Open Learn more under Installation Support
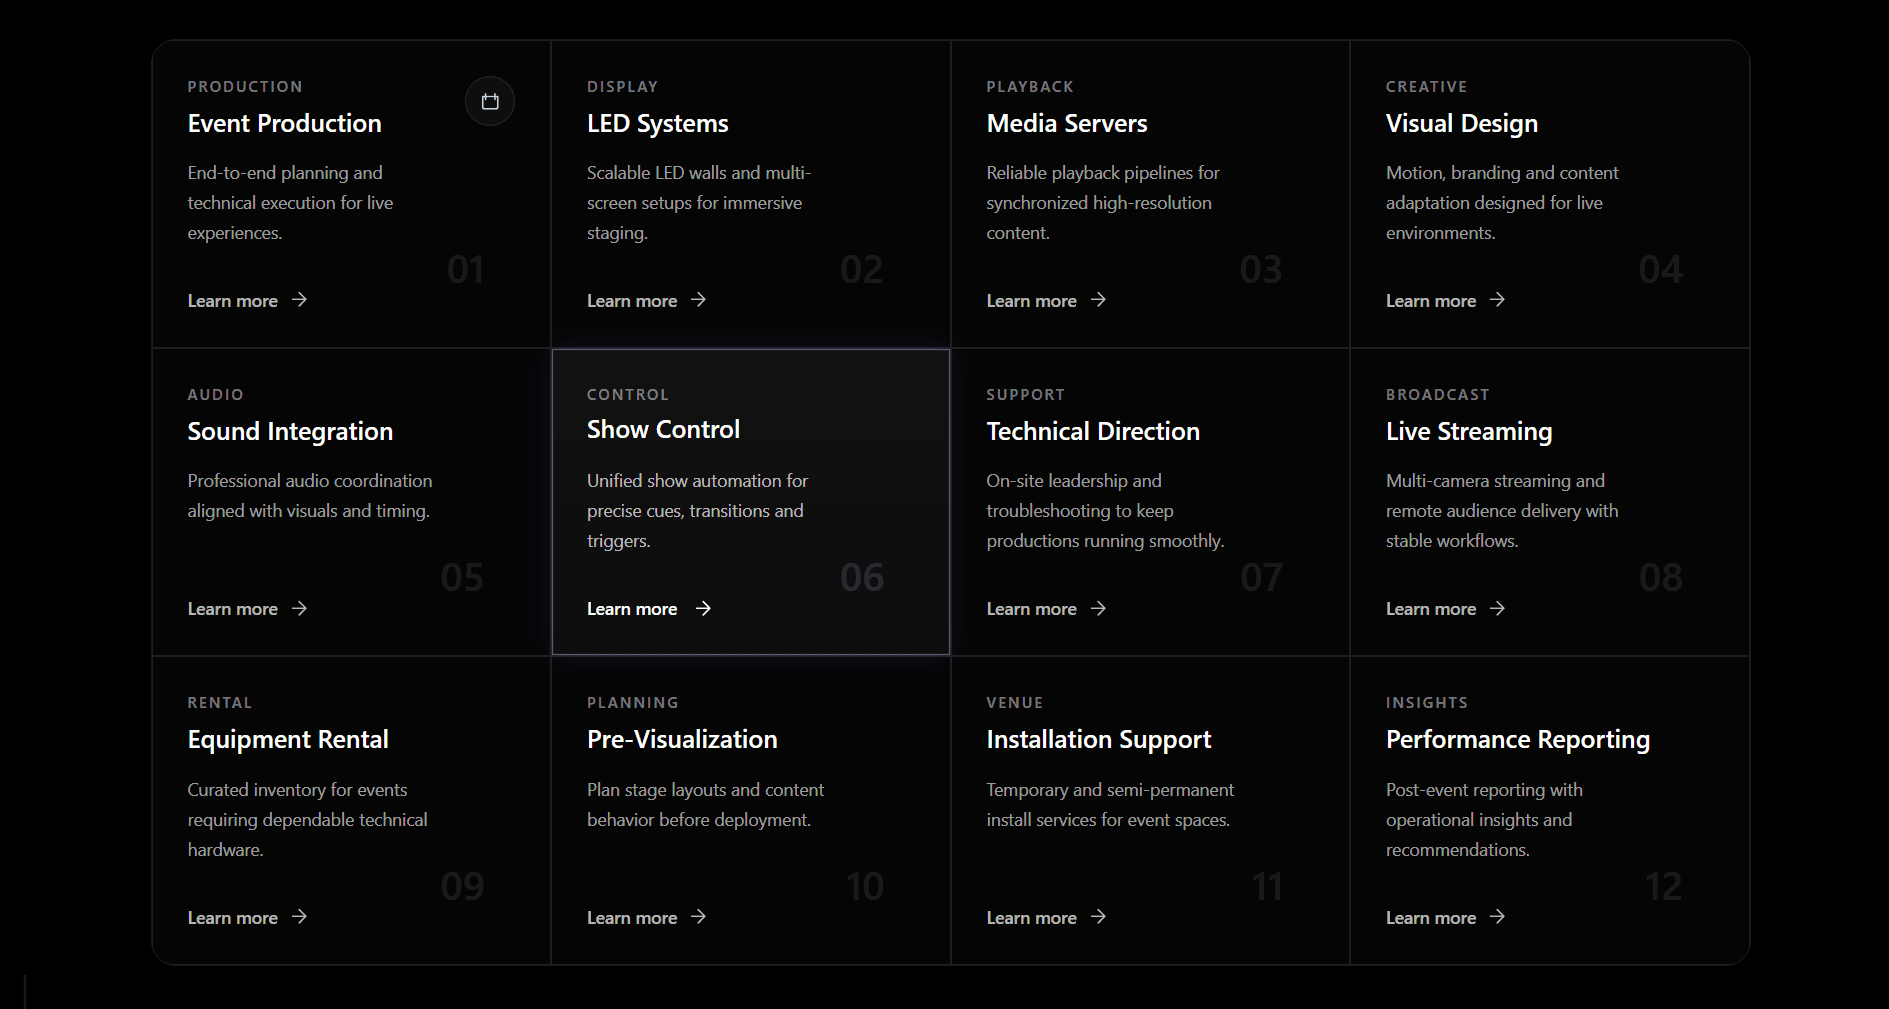 tap(1031, 918)
